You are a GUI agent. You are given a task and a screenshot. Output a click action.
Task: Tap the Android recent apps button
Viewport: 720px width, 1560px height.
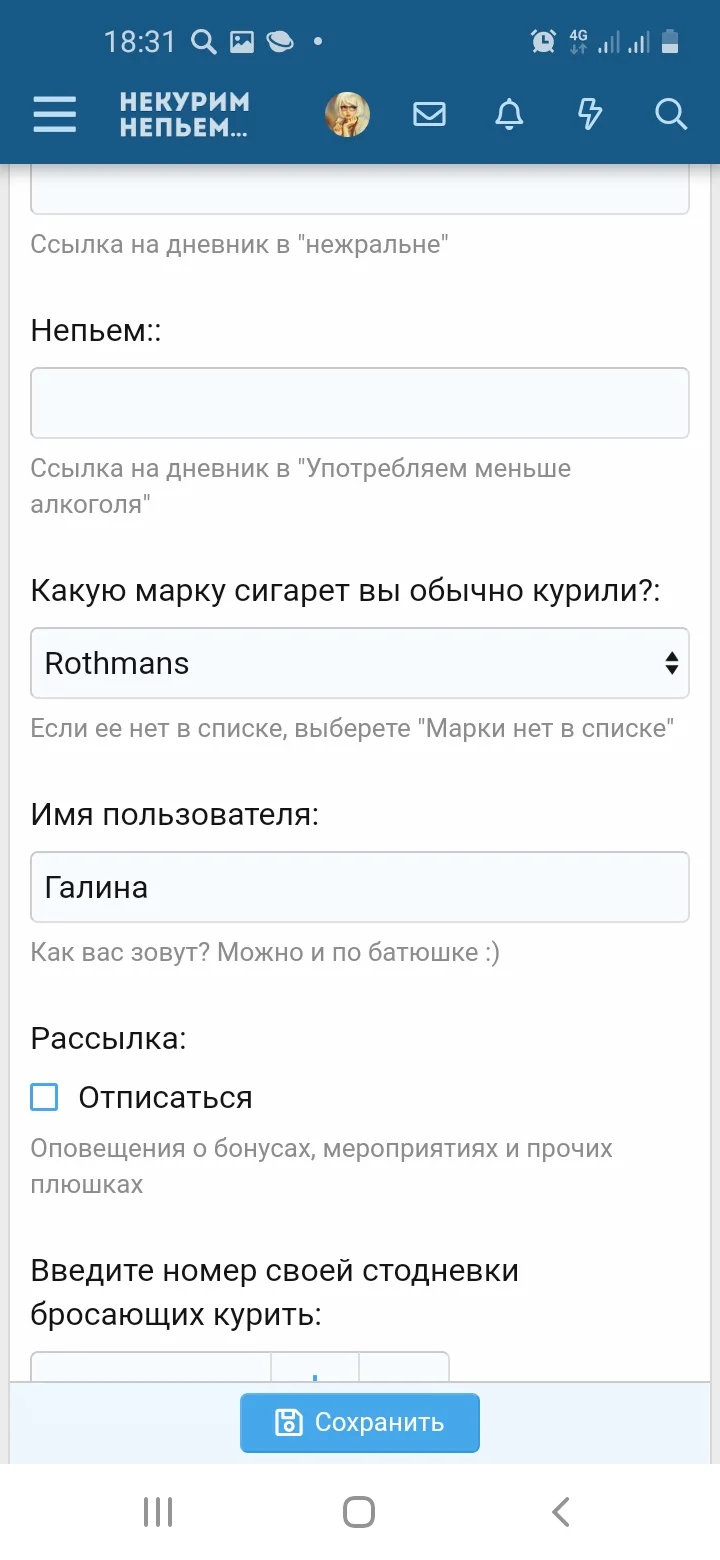157,1512
